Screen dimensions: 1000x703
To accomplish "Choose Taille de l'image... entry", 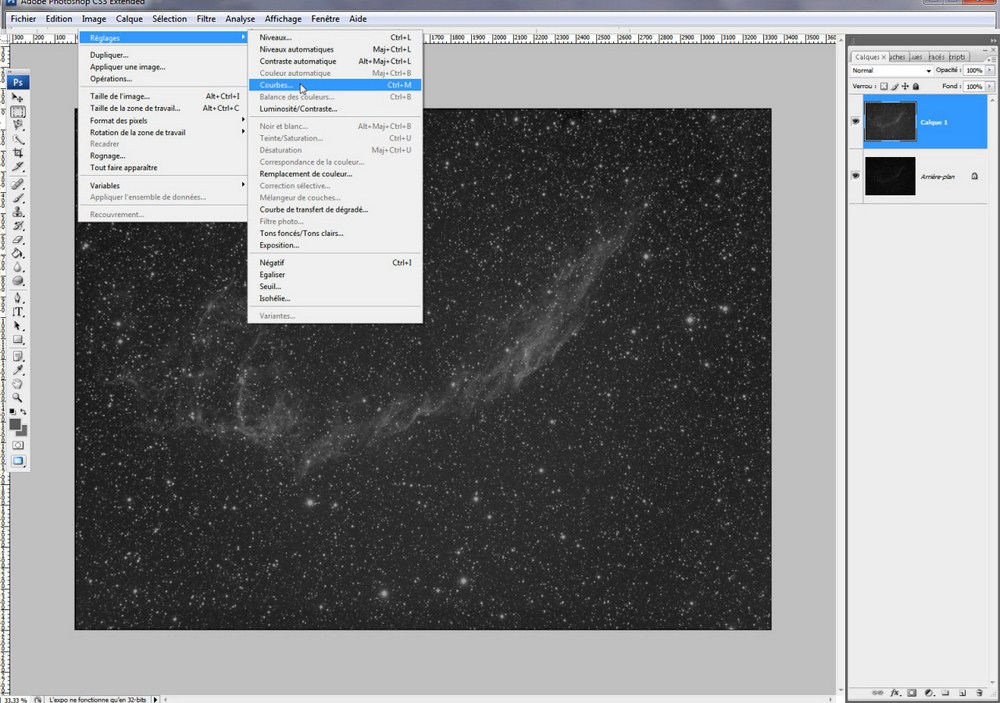I will click(163, 96).
